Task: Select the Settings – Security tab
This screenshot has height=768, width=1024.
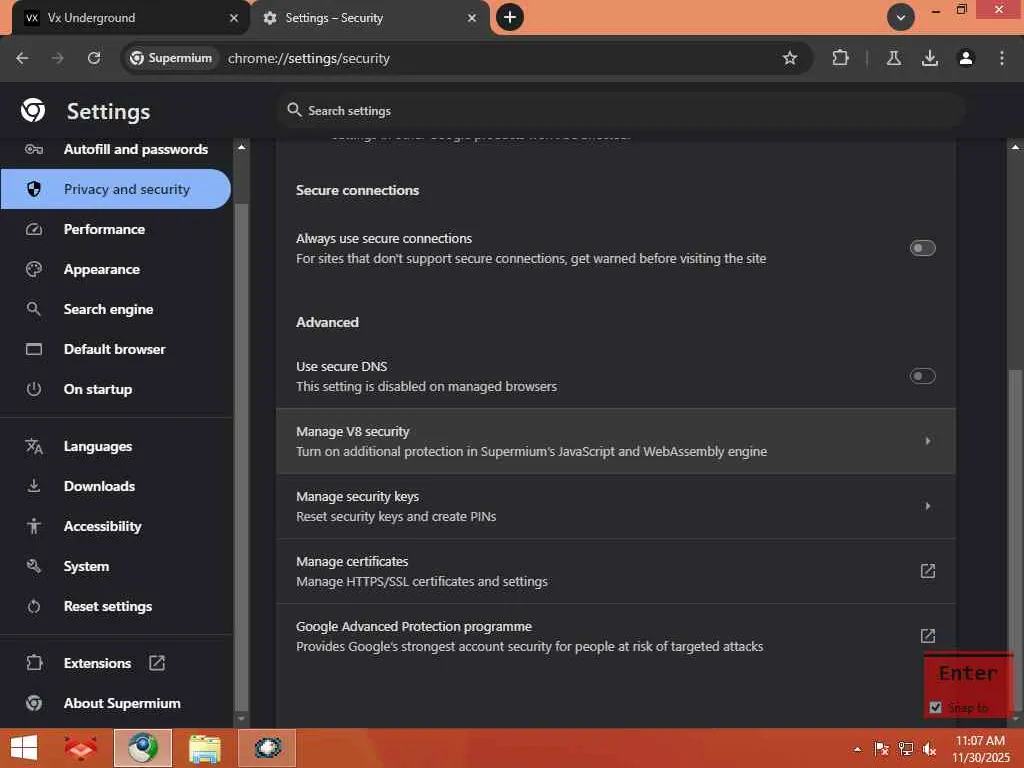Action: 370,18
